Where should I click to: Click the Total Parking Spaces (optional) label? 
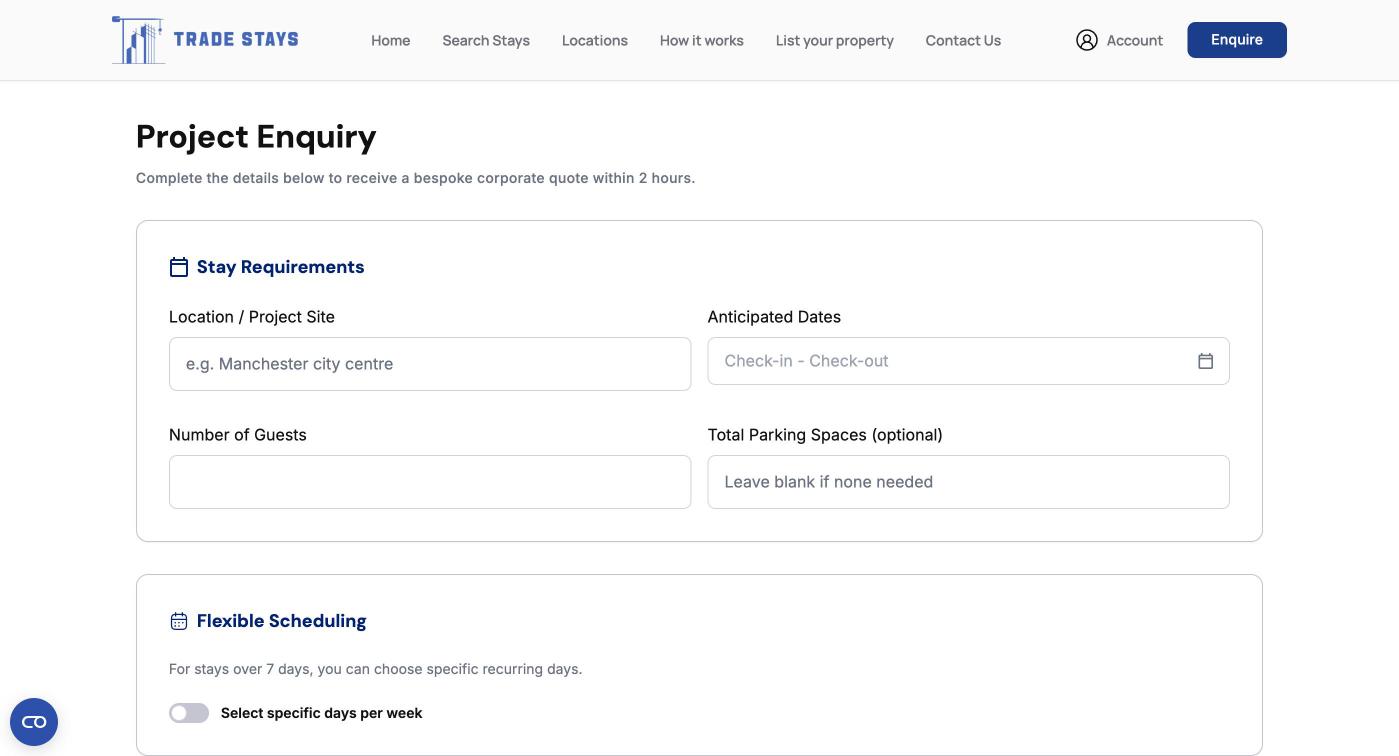825,435
